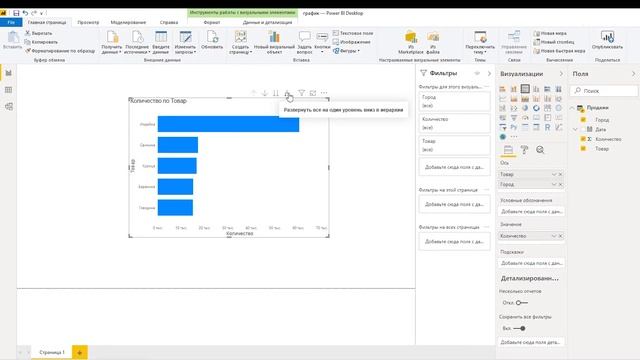This screenshot has width=640, height=360.
Task: Switch to Data view in left sidebar
Action: click(9, 90)
